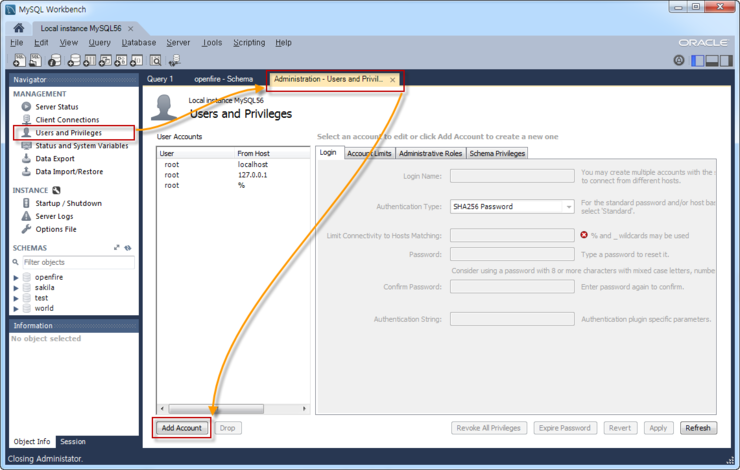
Task: Toggle the left sidebar panel icon
Action: (697, 60)
